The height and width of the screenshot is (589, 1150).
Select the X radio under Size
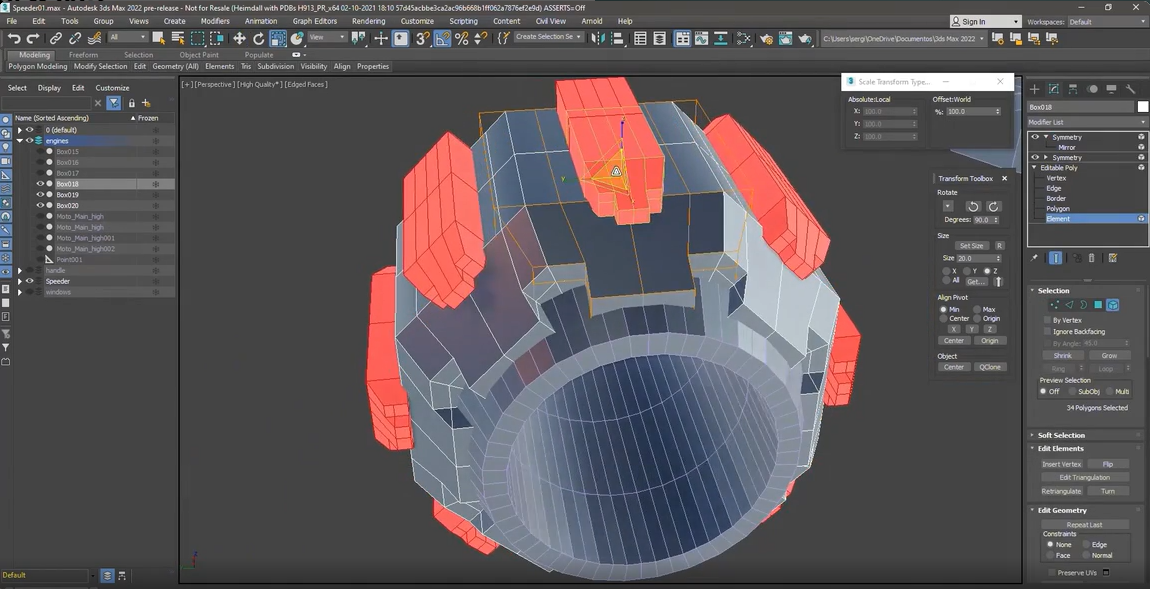945,271
